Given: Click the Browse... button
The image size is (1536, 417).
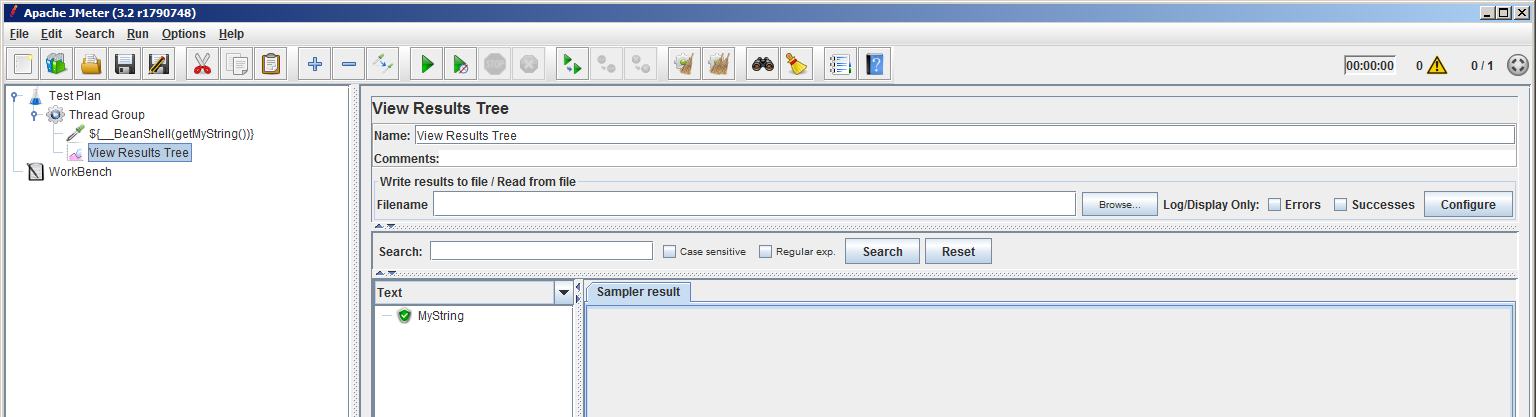Looking at the screenshot, I should coord(1120,204).
